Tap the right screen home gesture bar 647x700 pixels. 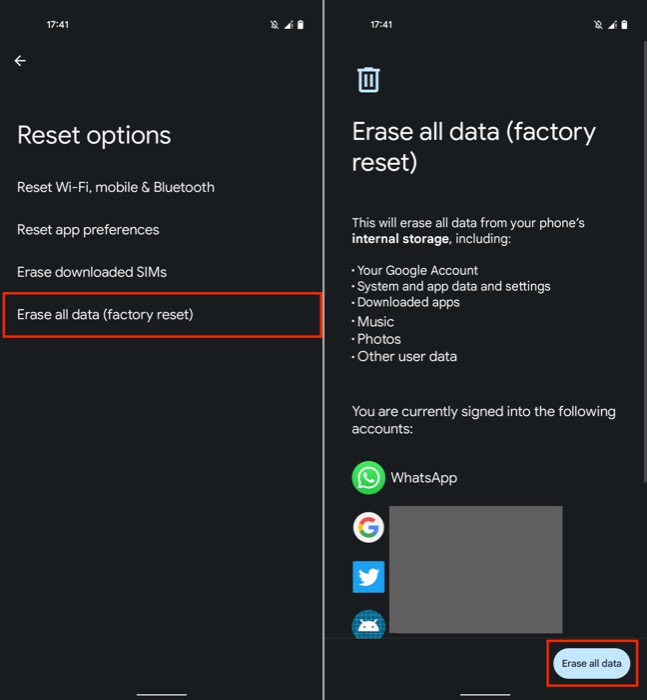click(x=485, y=695)
